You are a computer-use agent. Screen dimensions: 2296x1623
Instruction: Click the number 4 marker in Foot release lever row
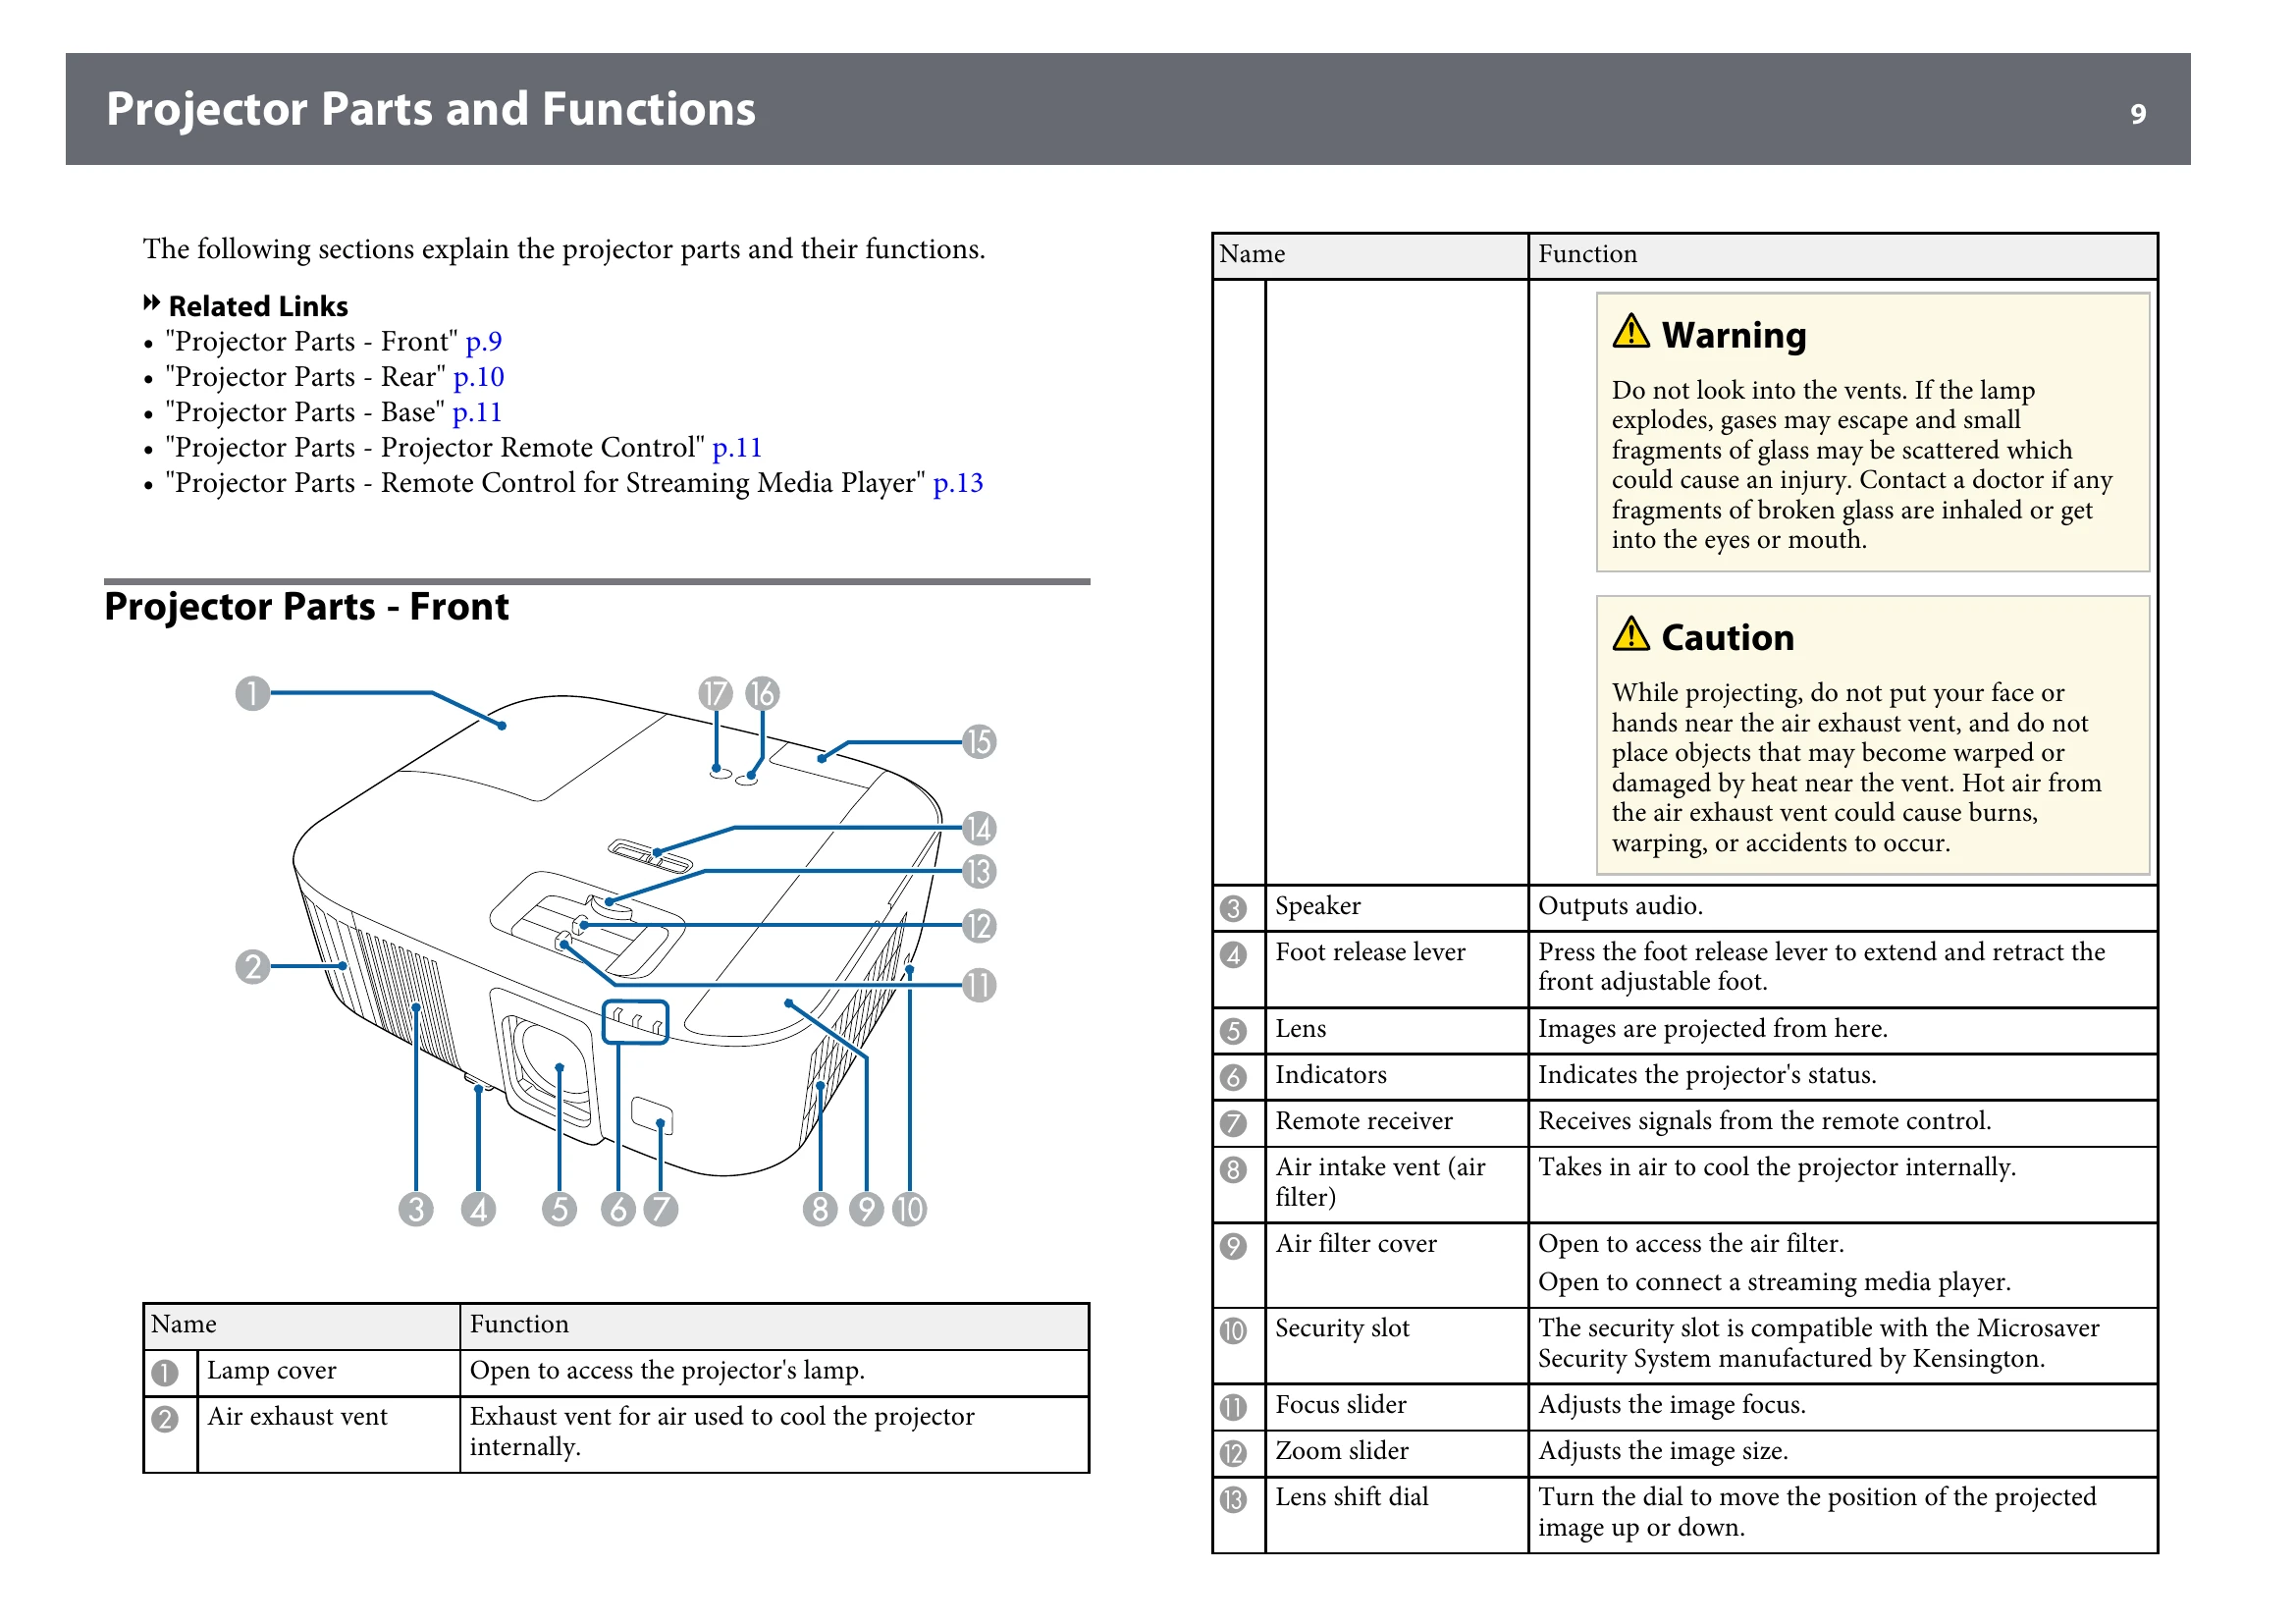[x=1234, y=955]
